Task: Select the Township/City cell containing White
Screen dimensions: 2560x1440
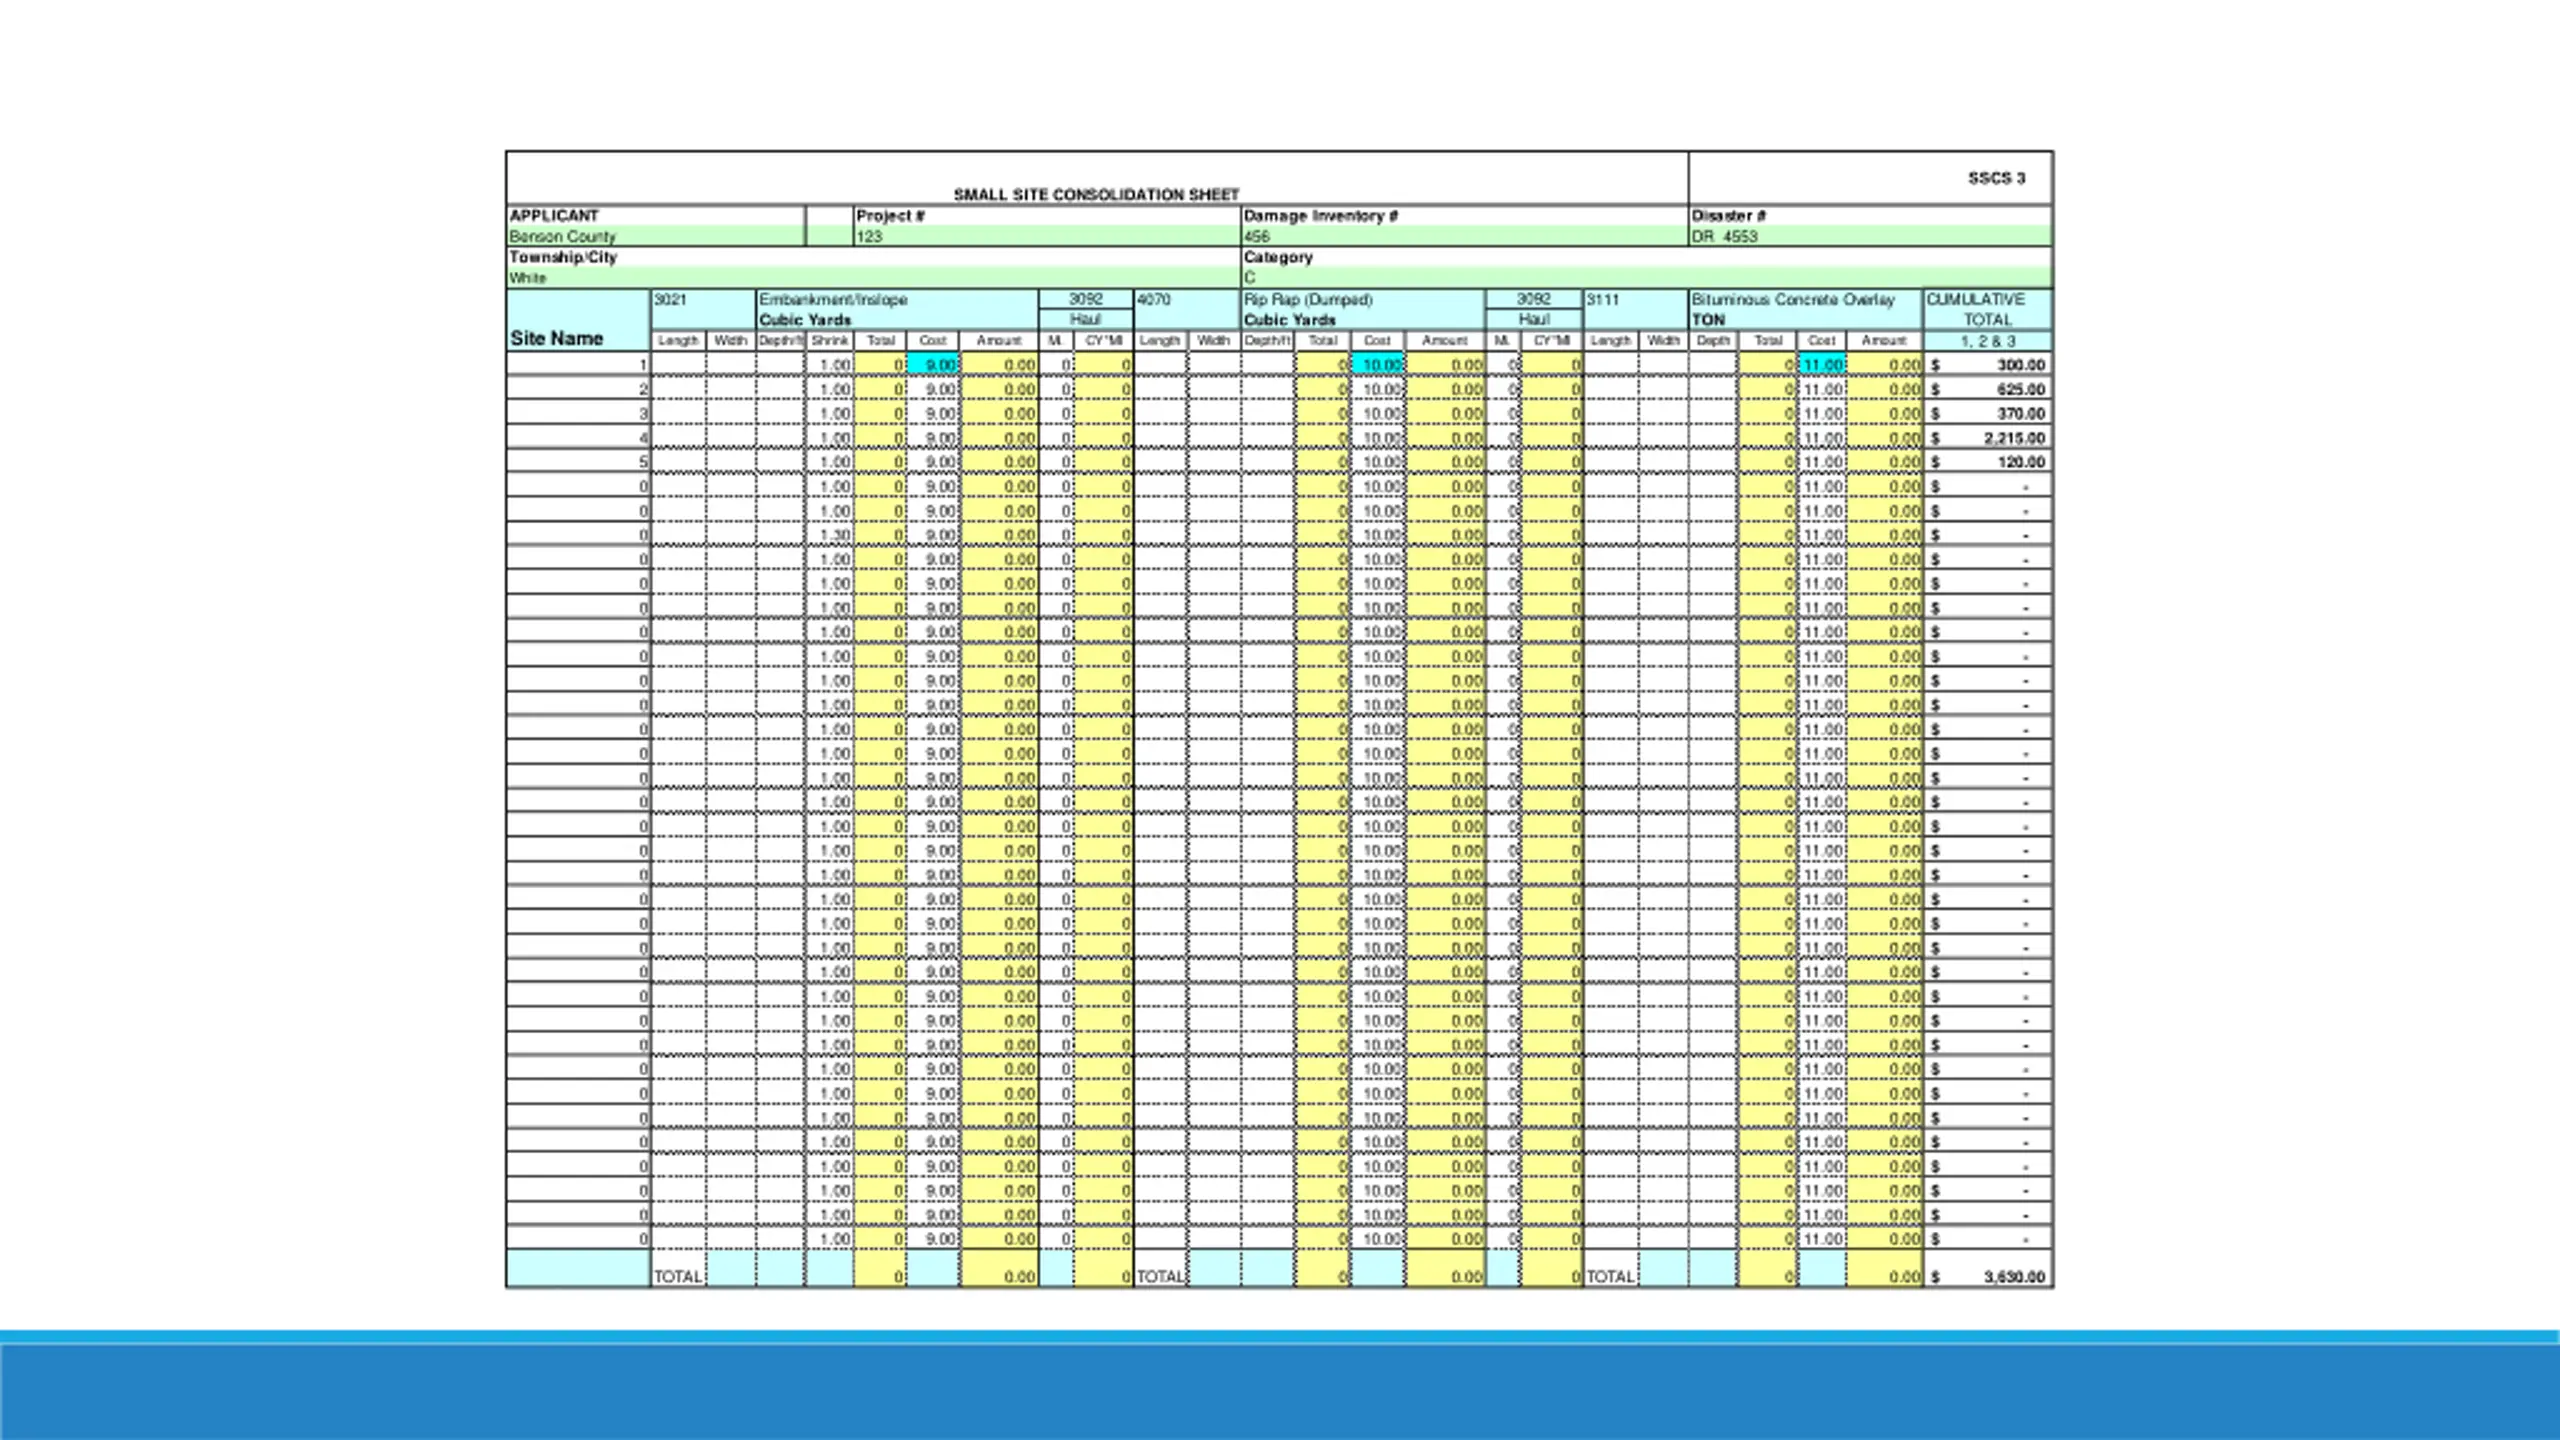Action: click(873, 278)
